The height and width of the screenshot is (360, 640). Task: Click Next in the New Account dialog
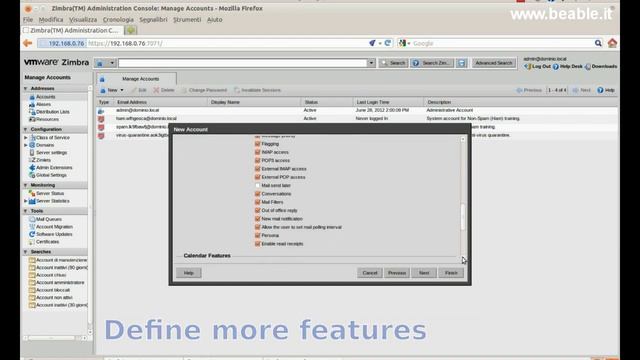click(424, 273)
